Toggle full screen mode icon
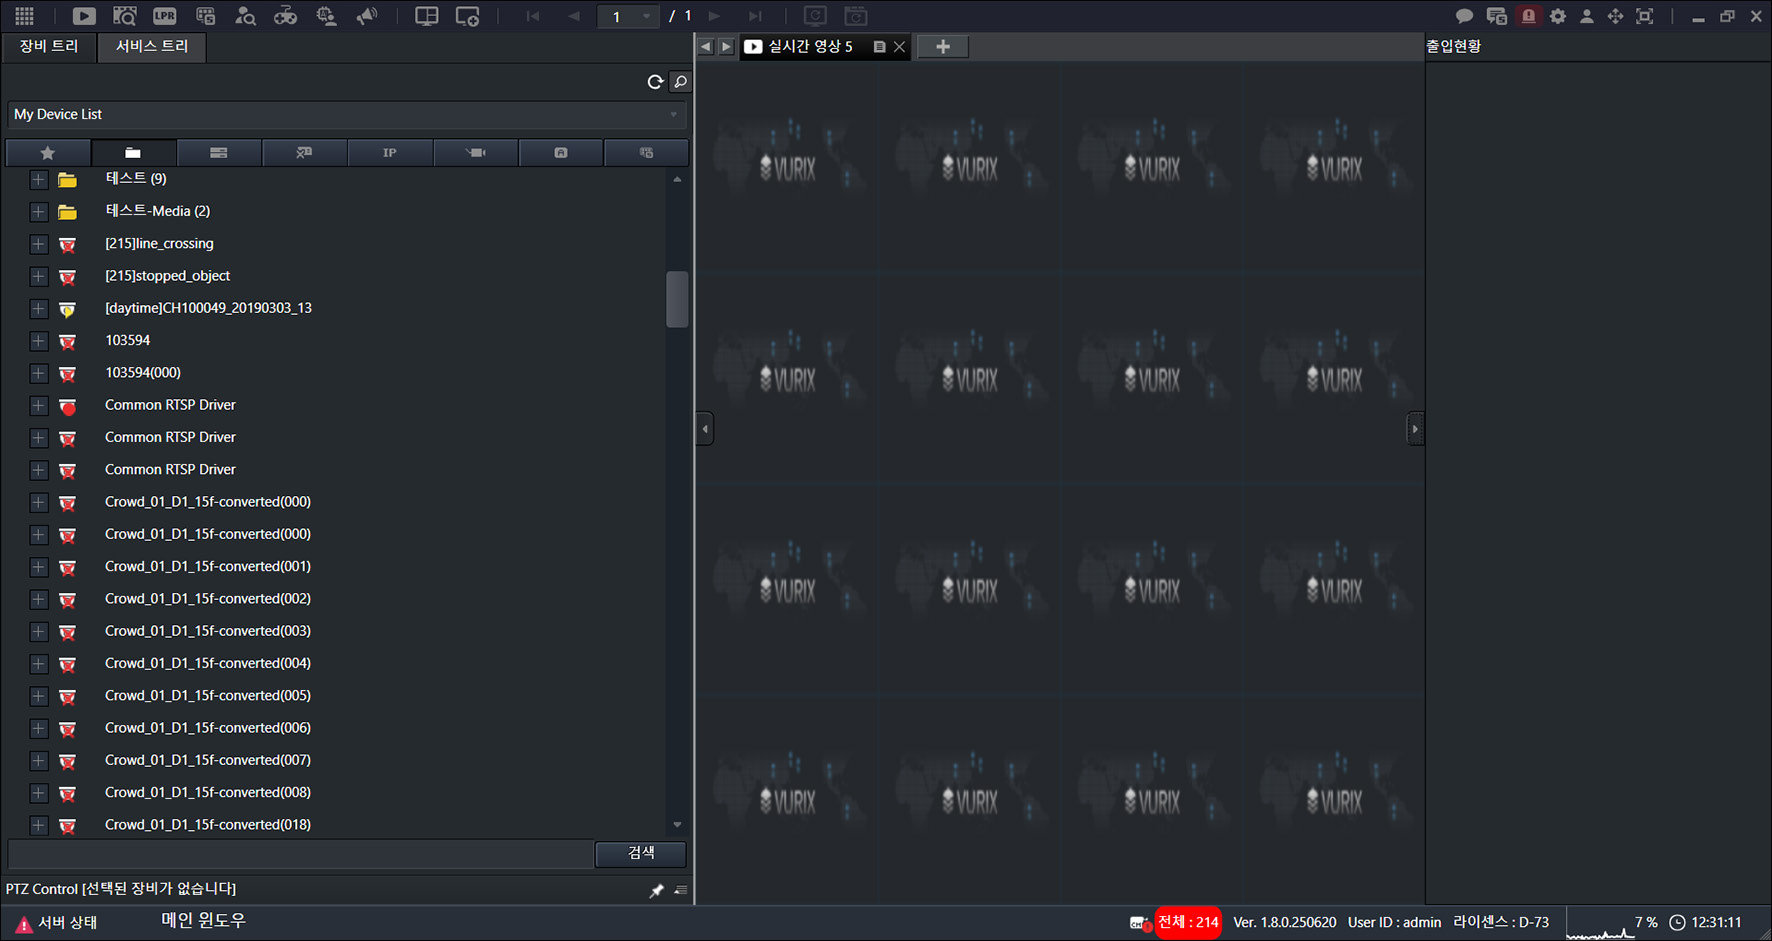The width and height of the screenshot is (1772, 941). point(1644,16)
